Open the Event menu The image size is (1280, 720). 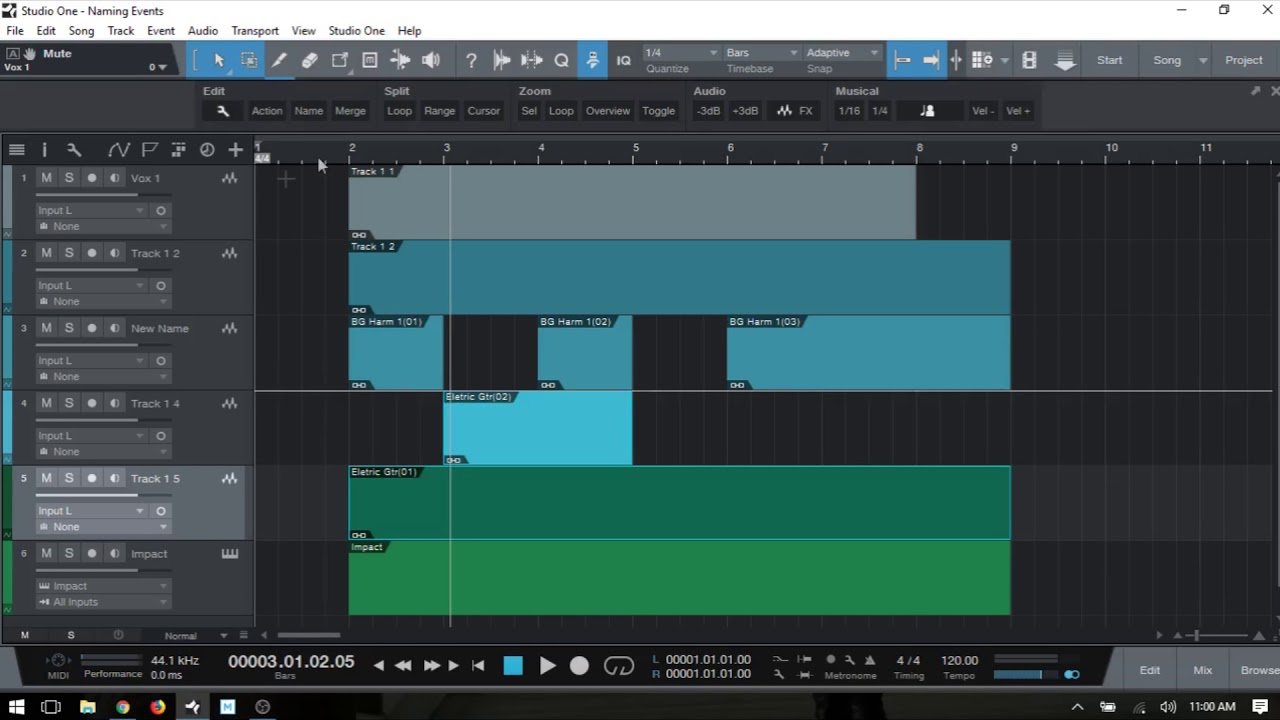[x=161, y=31]
